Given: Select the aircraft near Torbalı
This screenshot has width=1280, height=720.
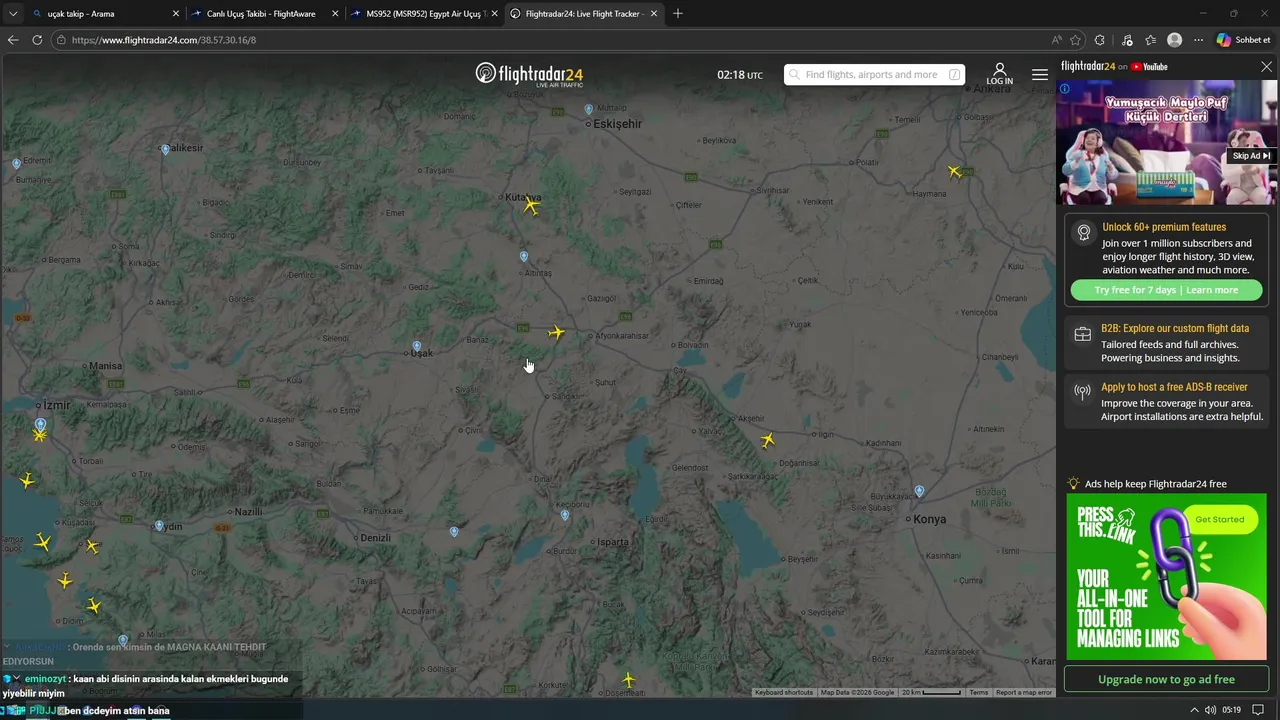Looking at the screenshot, I should click(27, 481).
